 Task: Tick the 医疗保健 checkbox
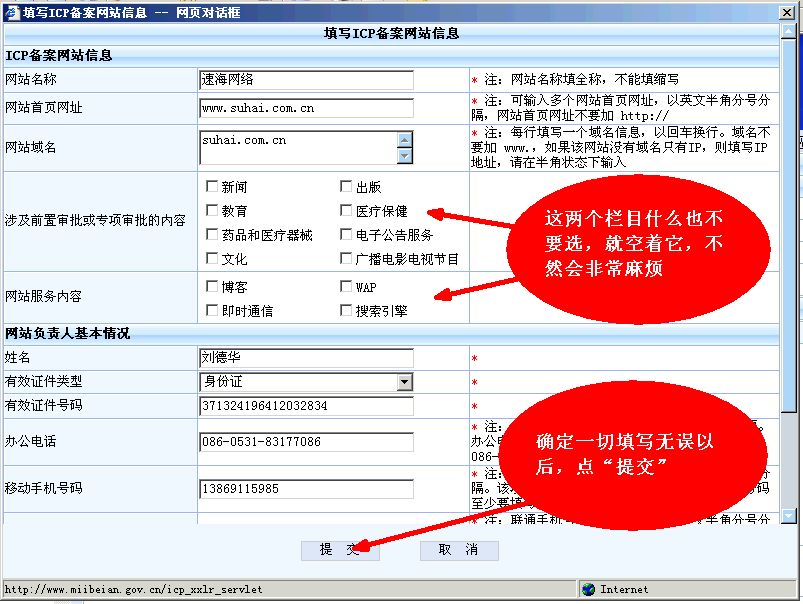tap(346, 211)
